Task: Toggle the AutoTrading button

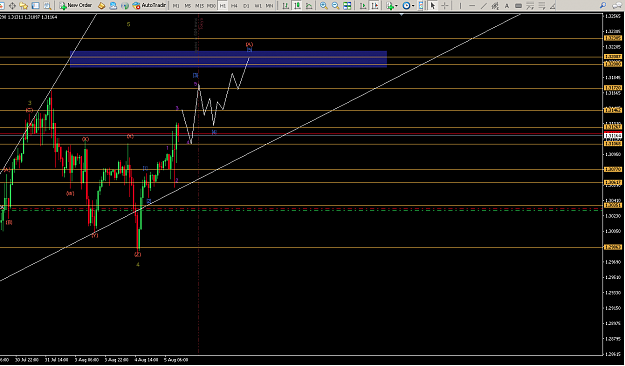Action: click(x=149, y=5)
